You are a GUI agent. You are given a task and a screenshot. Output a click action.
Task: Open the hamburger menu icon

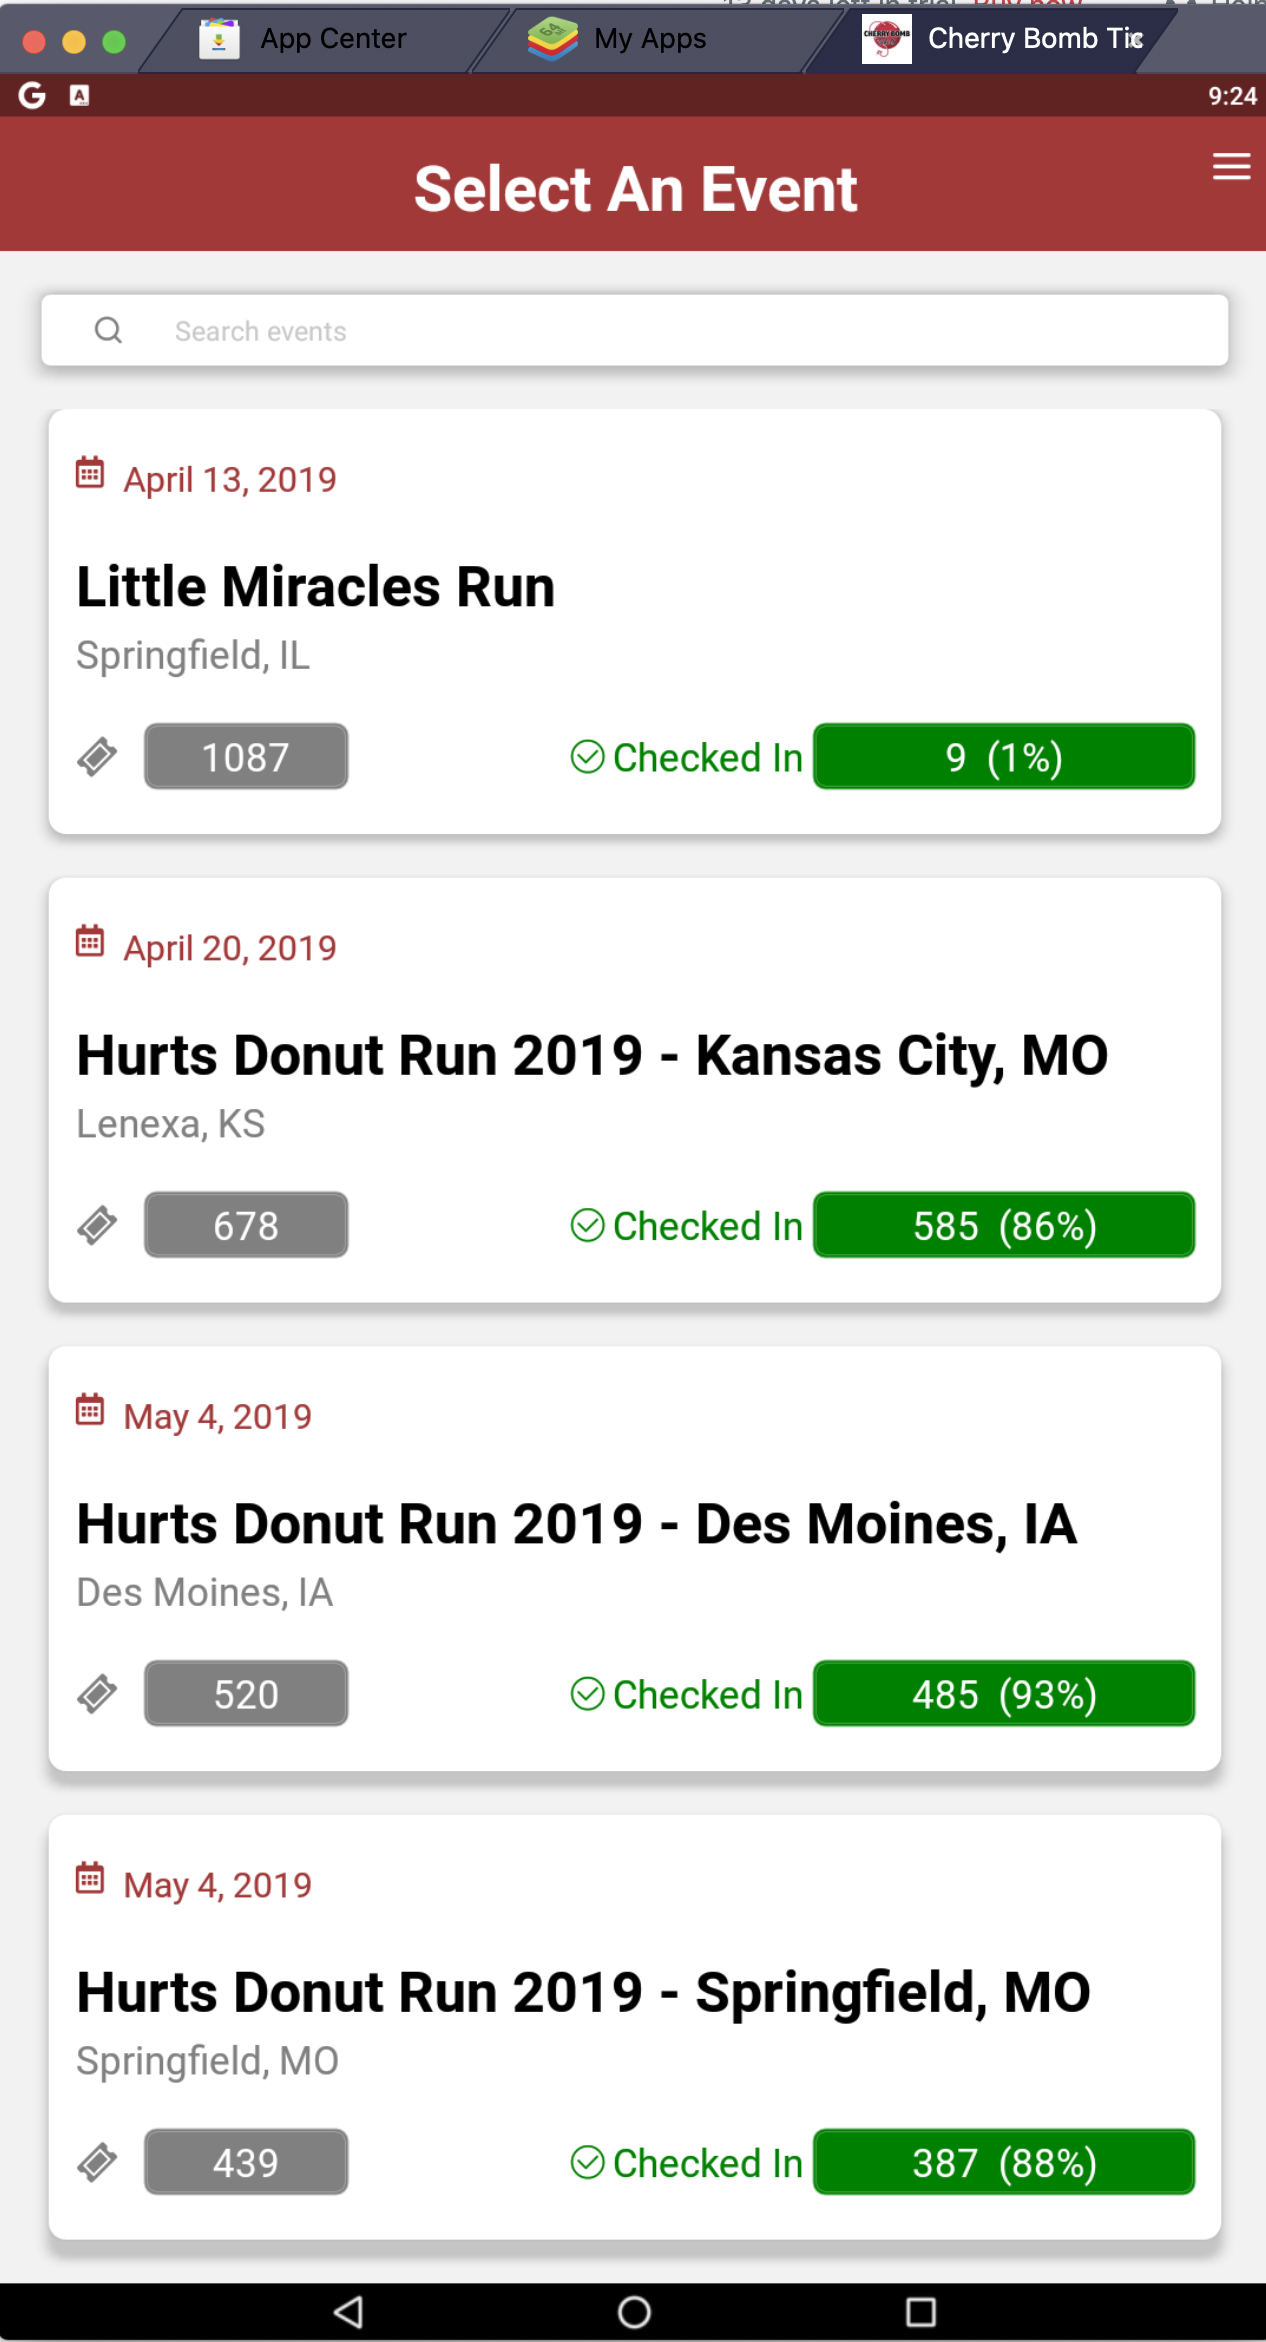[1231, 167]
